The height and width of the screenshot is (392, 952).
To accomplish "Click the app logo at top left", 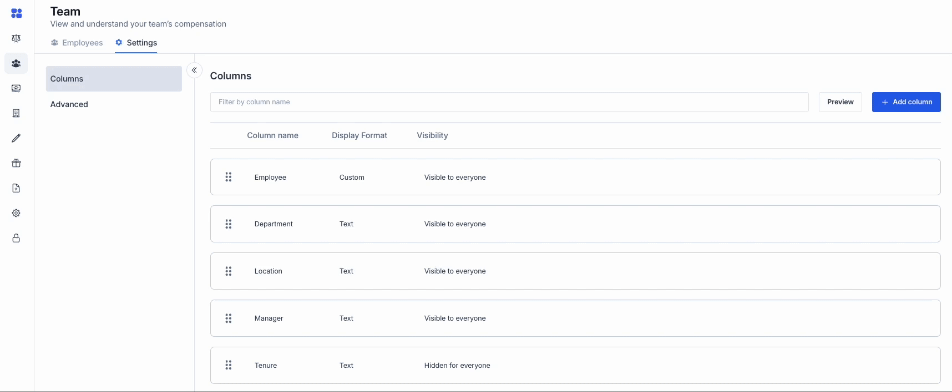I will [16, 13].
